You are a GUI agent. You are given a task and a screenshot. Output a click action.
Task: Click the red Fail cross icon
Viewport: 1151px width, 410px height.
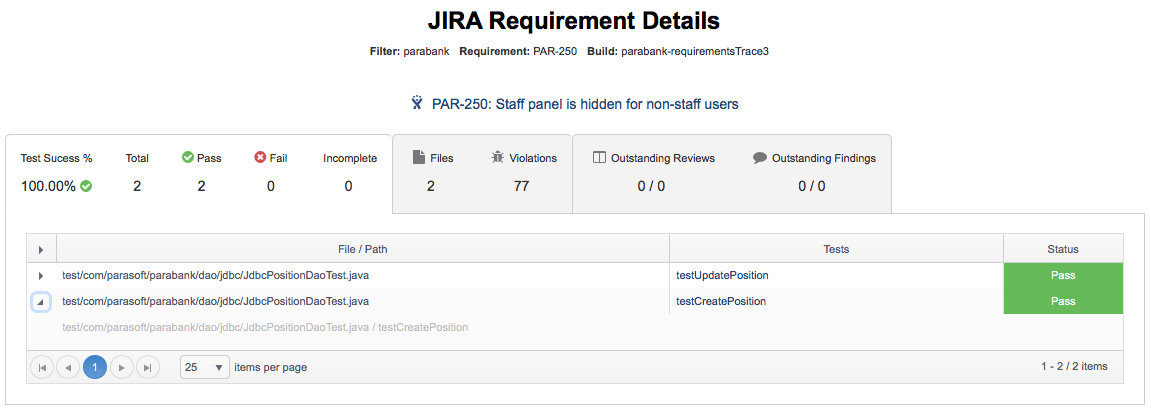point(259,158)
